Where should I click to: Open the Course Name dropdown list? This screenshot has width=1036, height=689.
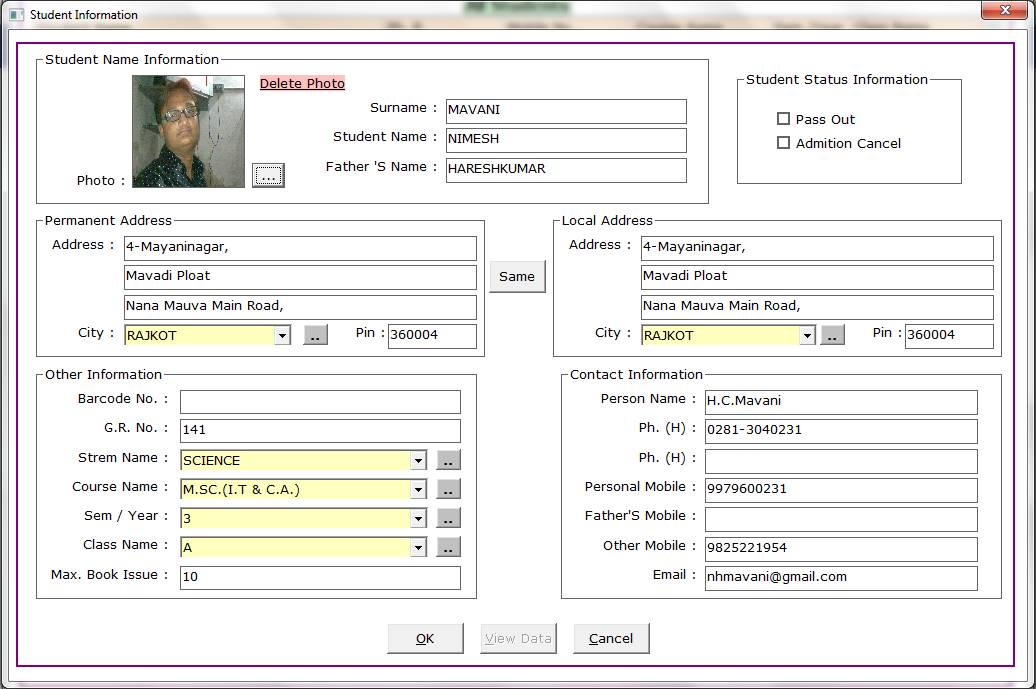(x=418, y=490)
